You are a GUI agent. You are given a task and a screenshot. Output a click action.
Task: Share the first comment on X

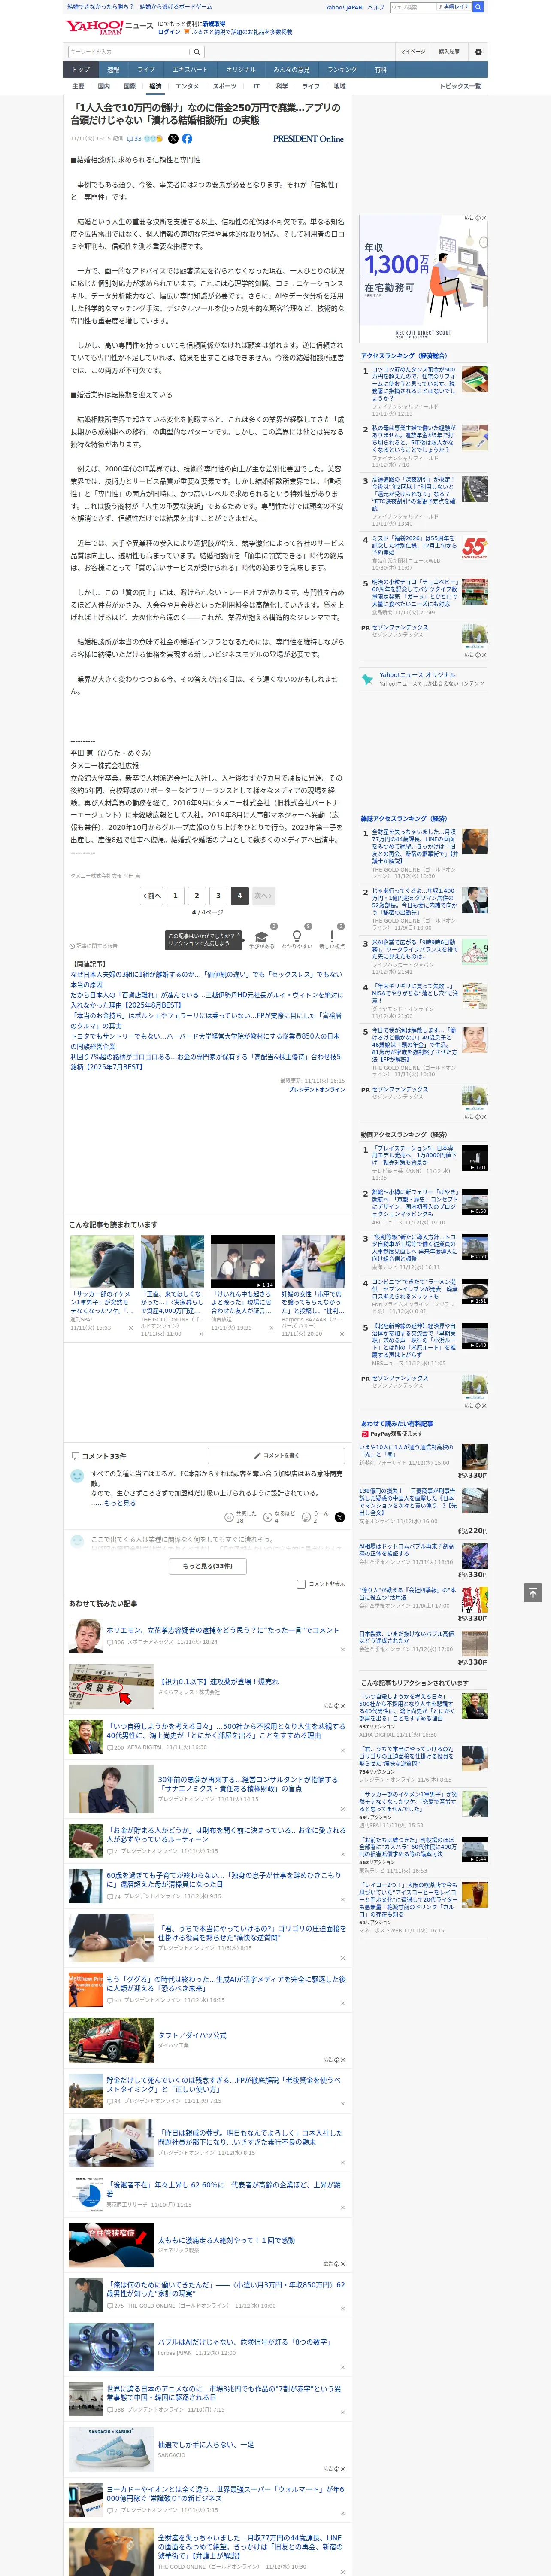click(x=340, y=1517)
